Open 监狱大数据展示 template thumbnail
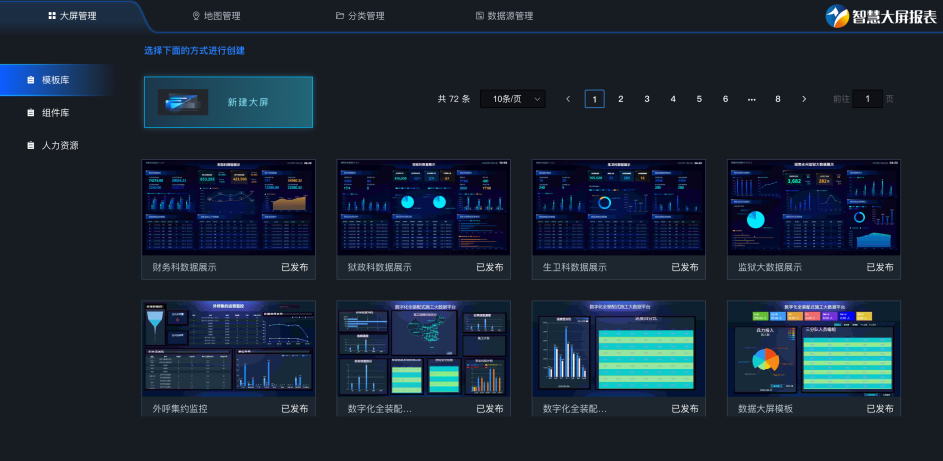Viewport: 943px width, 461px height. [814, 207]
